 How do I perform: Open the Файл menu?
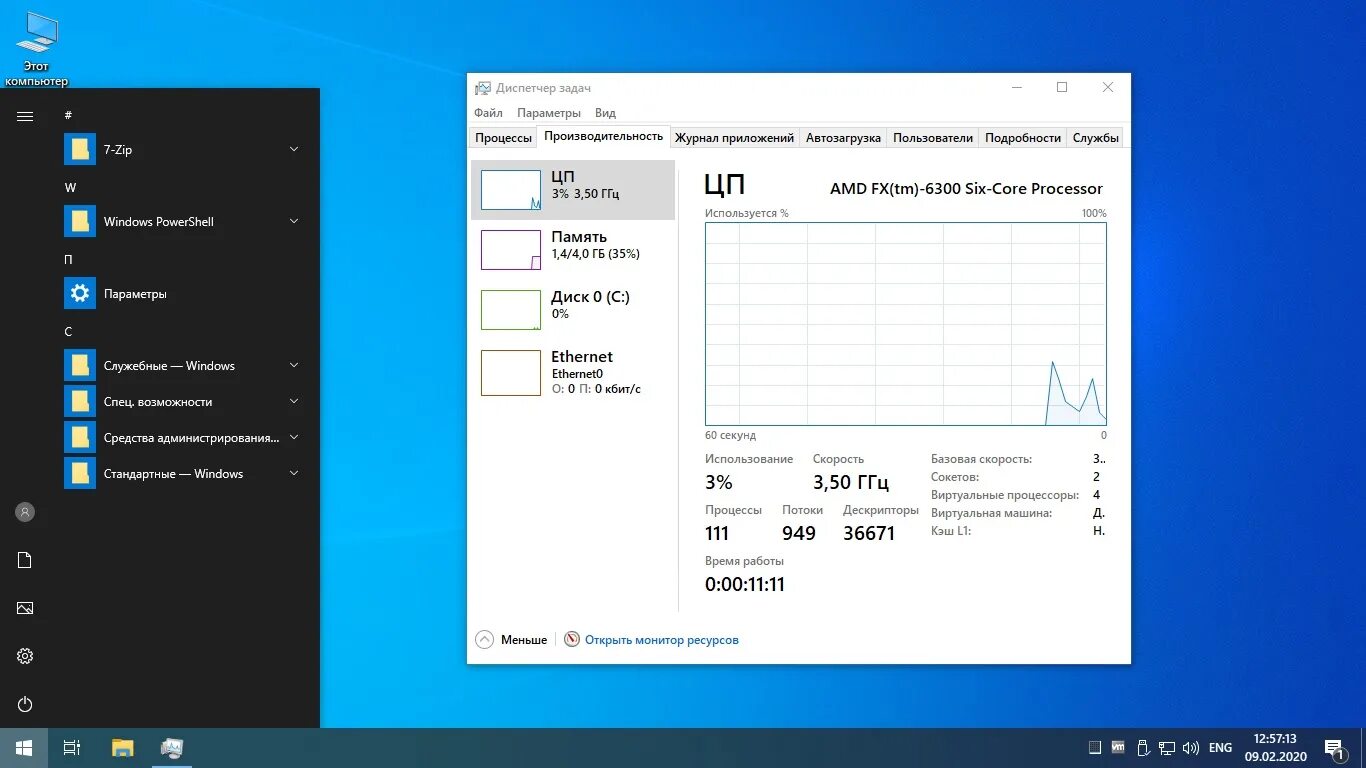(488, 113)
